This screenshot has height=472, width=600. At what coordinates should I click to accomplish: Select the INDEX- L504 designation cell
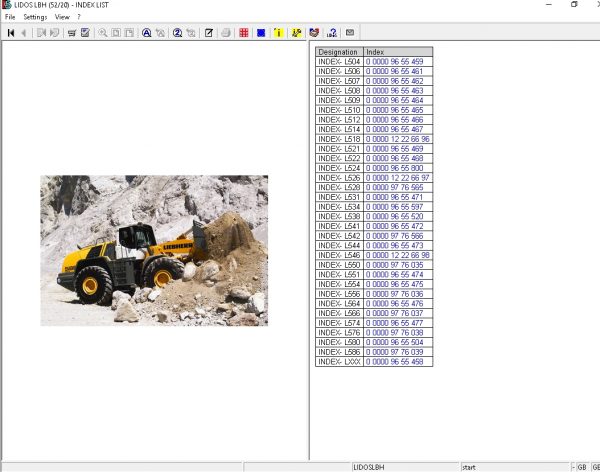(339, 62)
